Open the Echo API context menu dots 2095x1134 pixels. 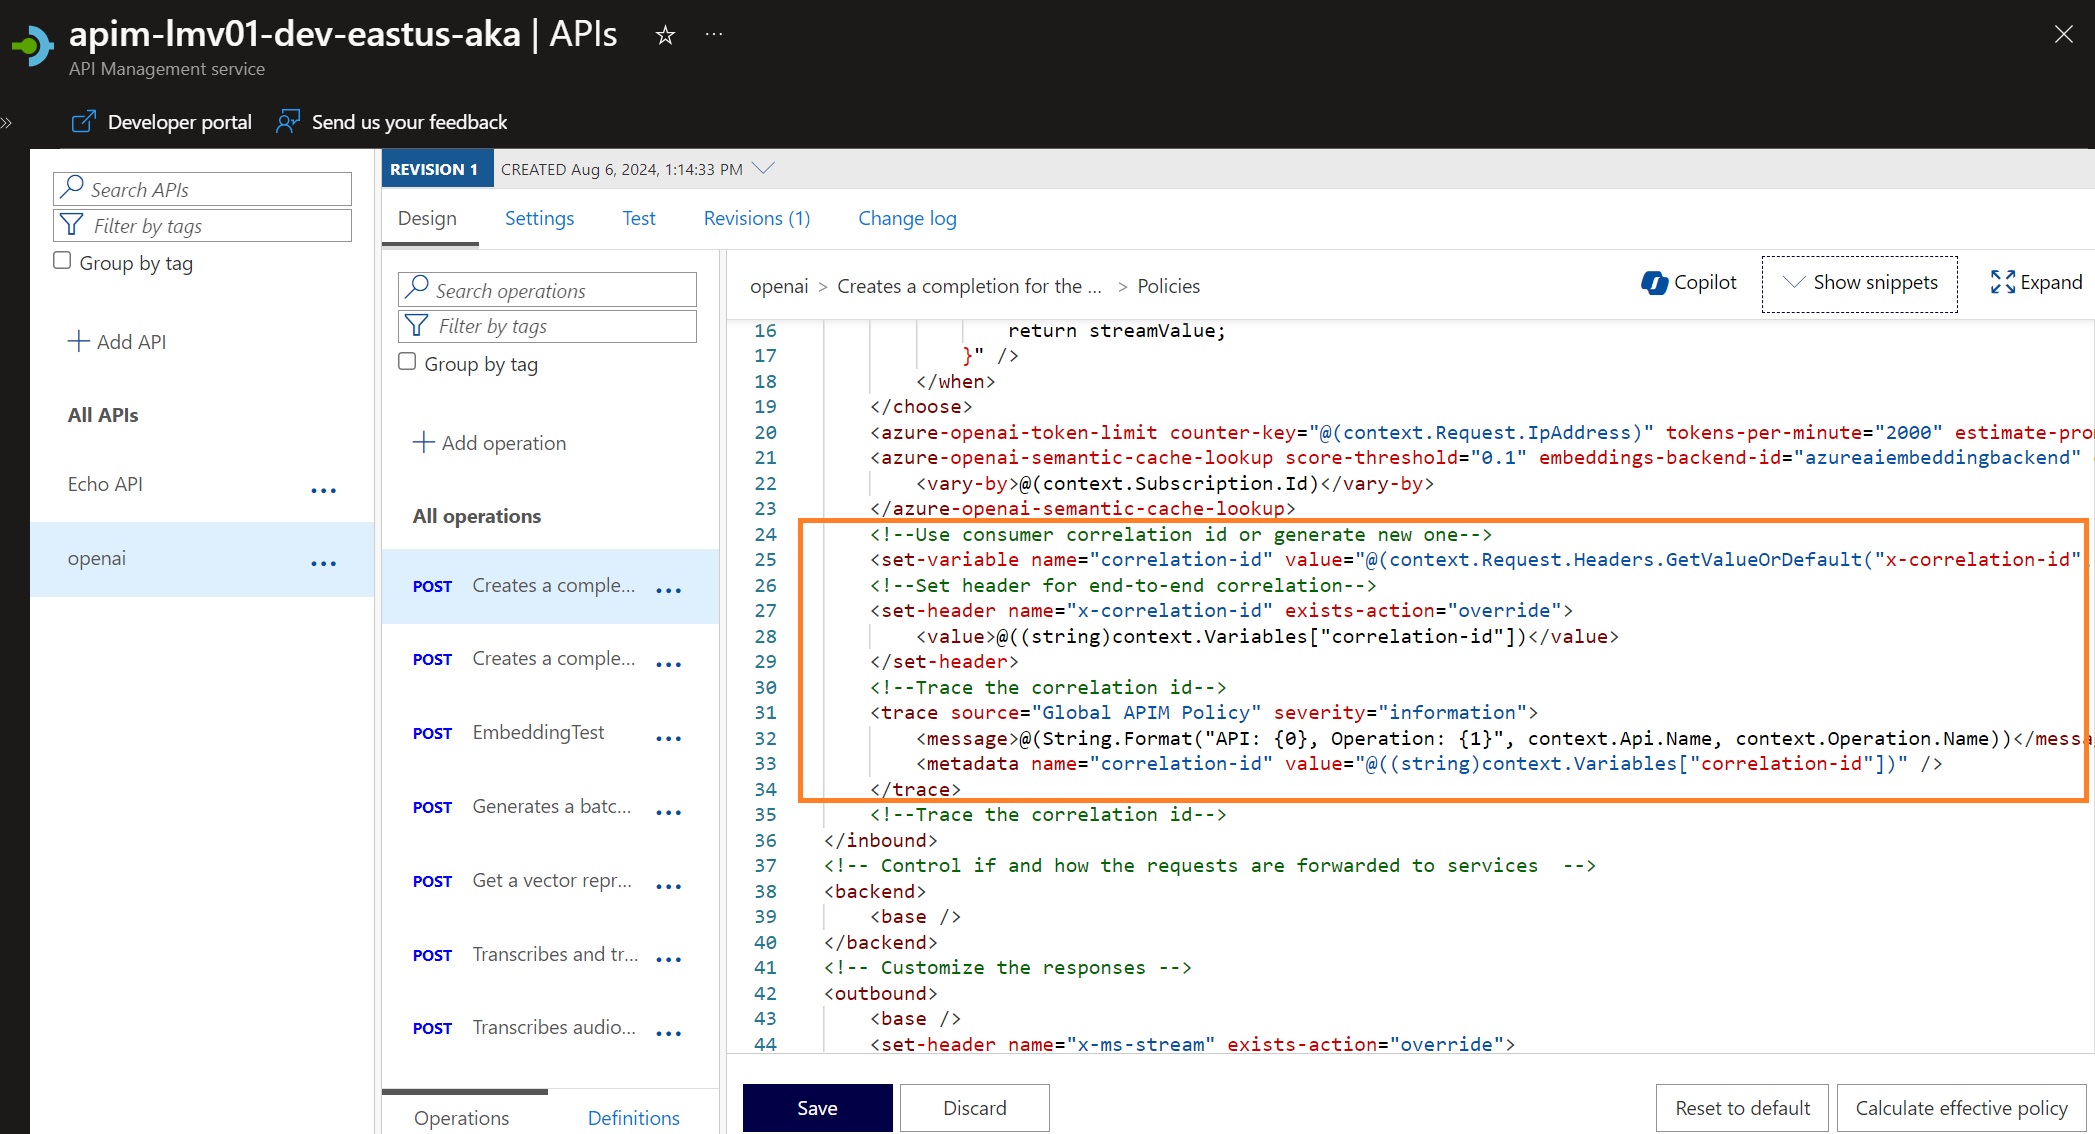tap(323, 490)
